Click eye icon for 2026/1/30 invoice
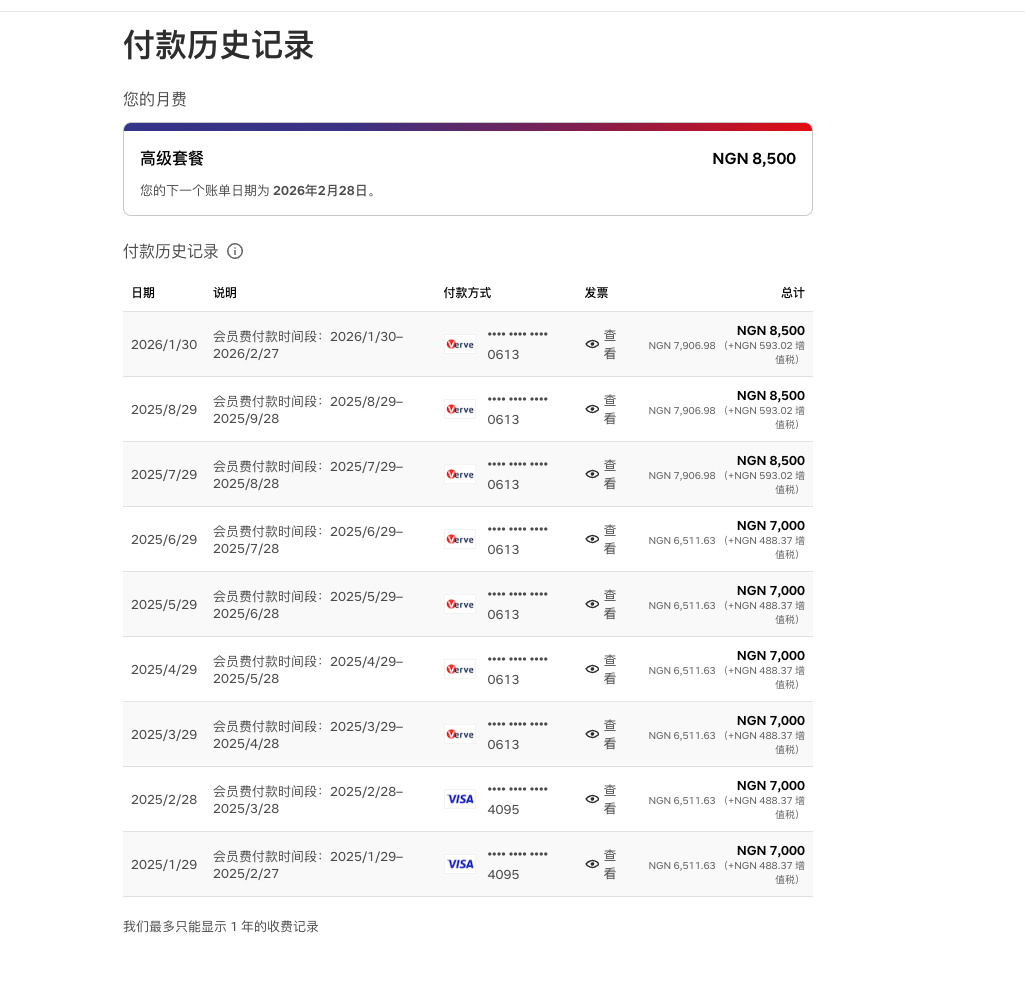The image size is (1025, 995). click(x=592, y=344)
